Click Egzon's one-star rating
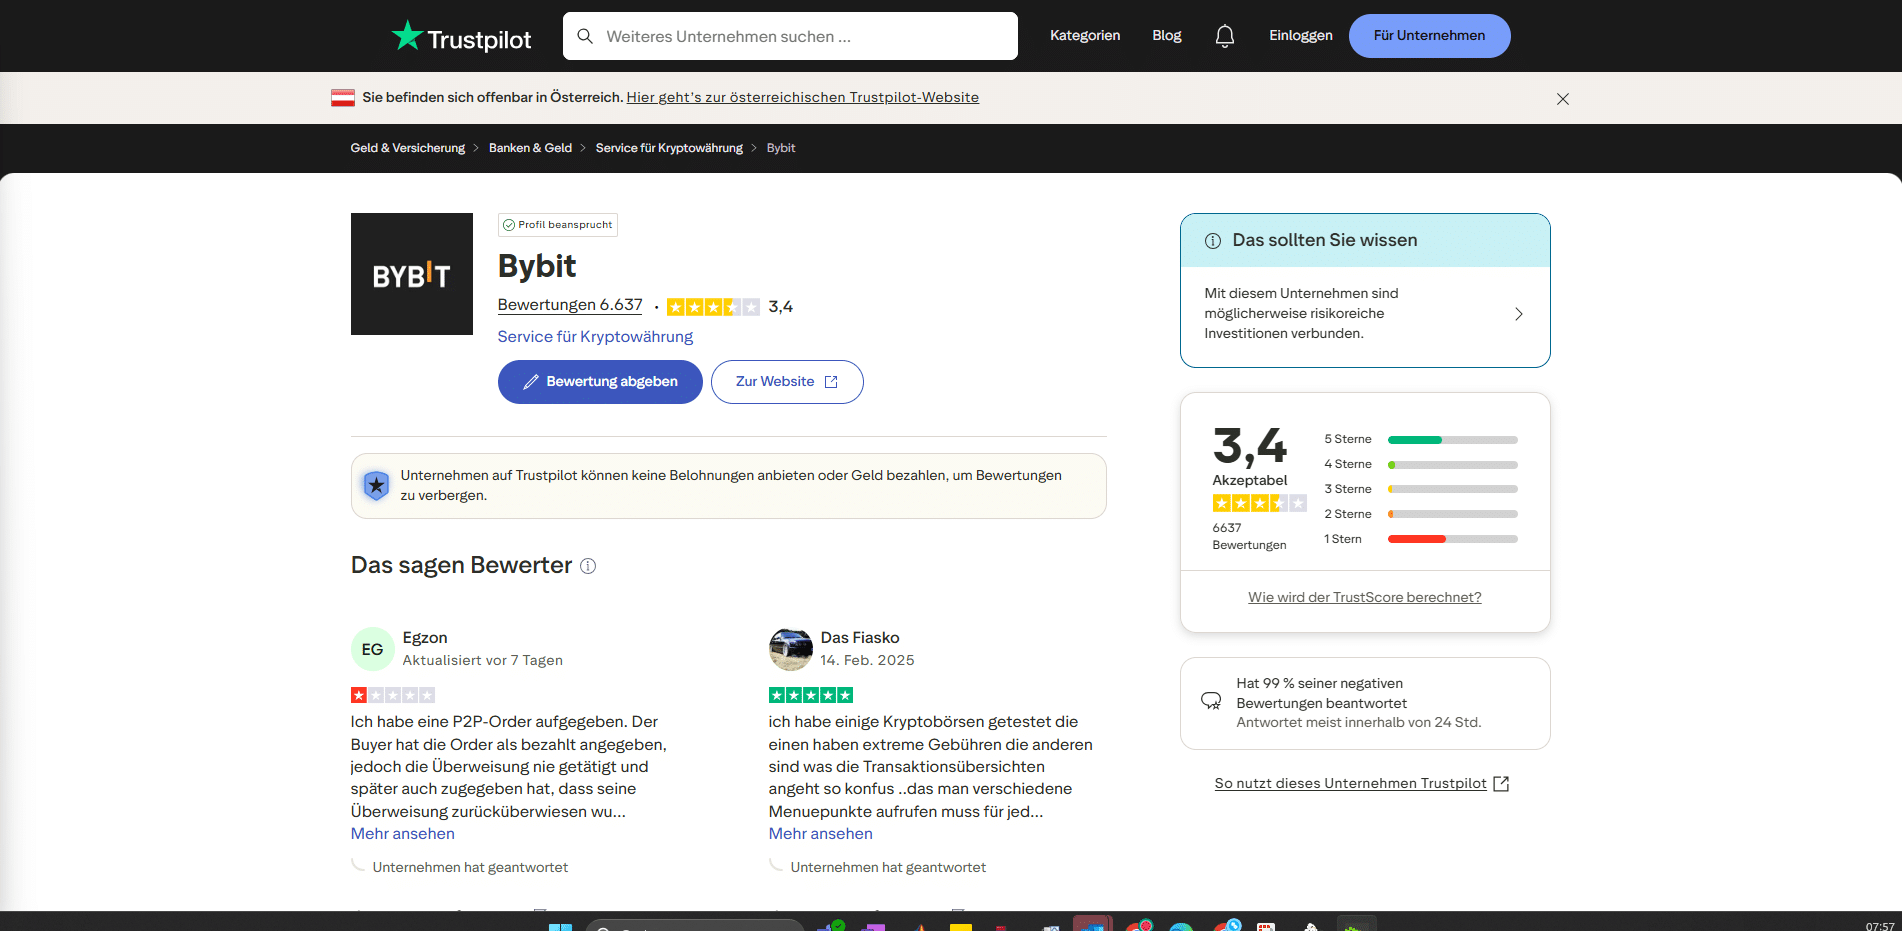1902x931 pixels. [393, 695]
